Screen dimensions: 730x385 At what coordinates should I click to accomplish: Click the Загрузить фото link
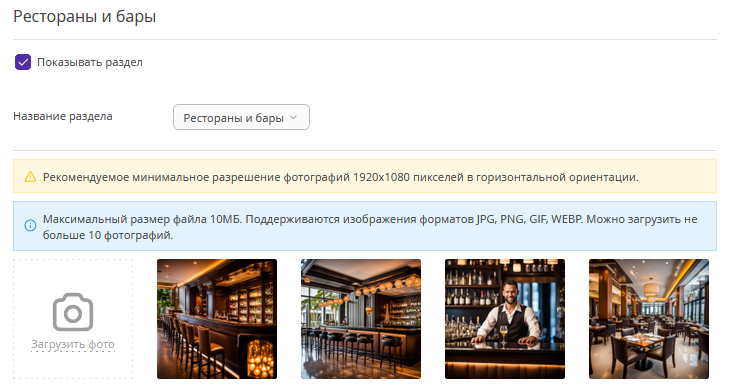tap(73, 344)
